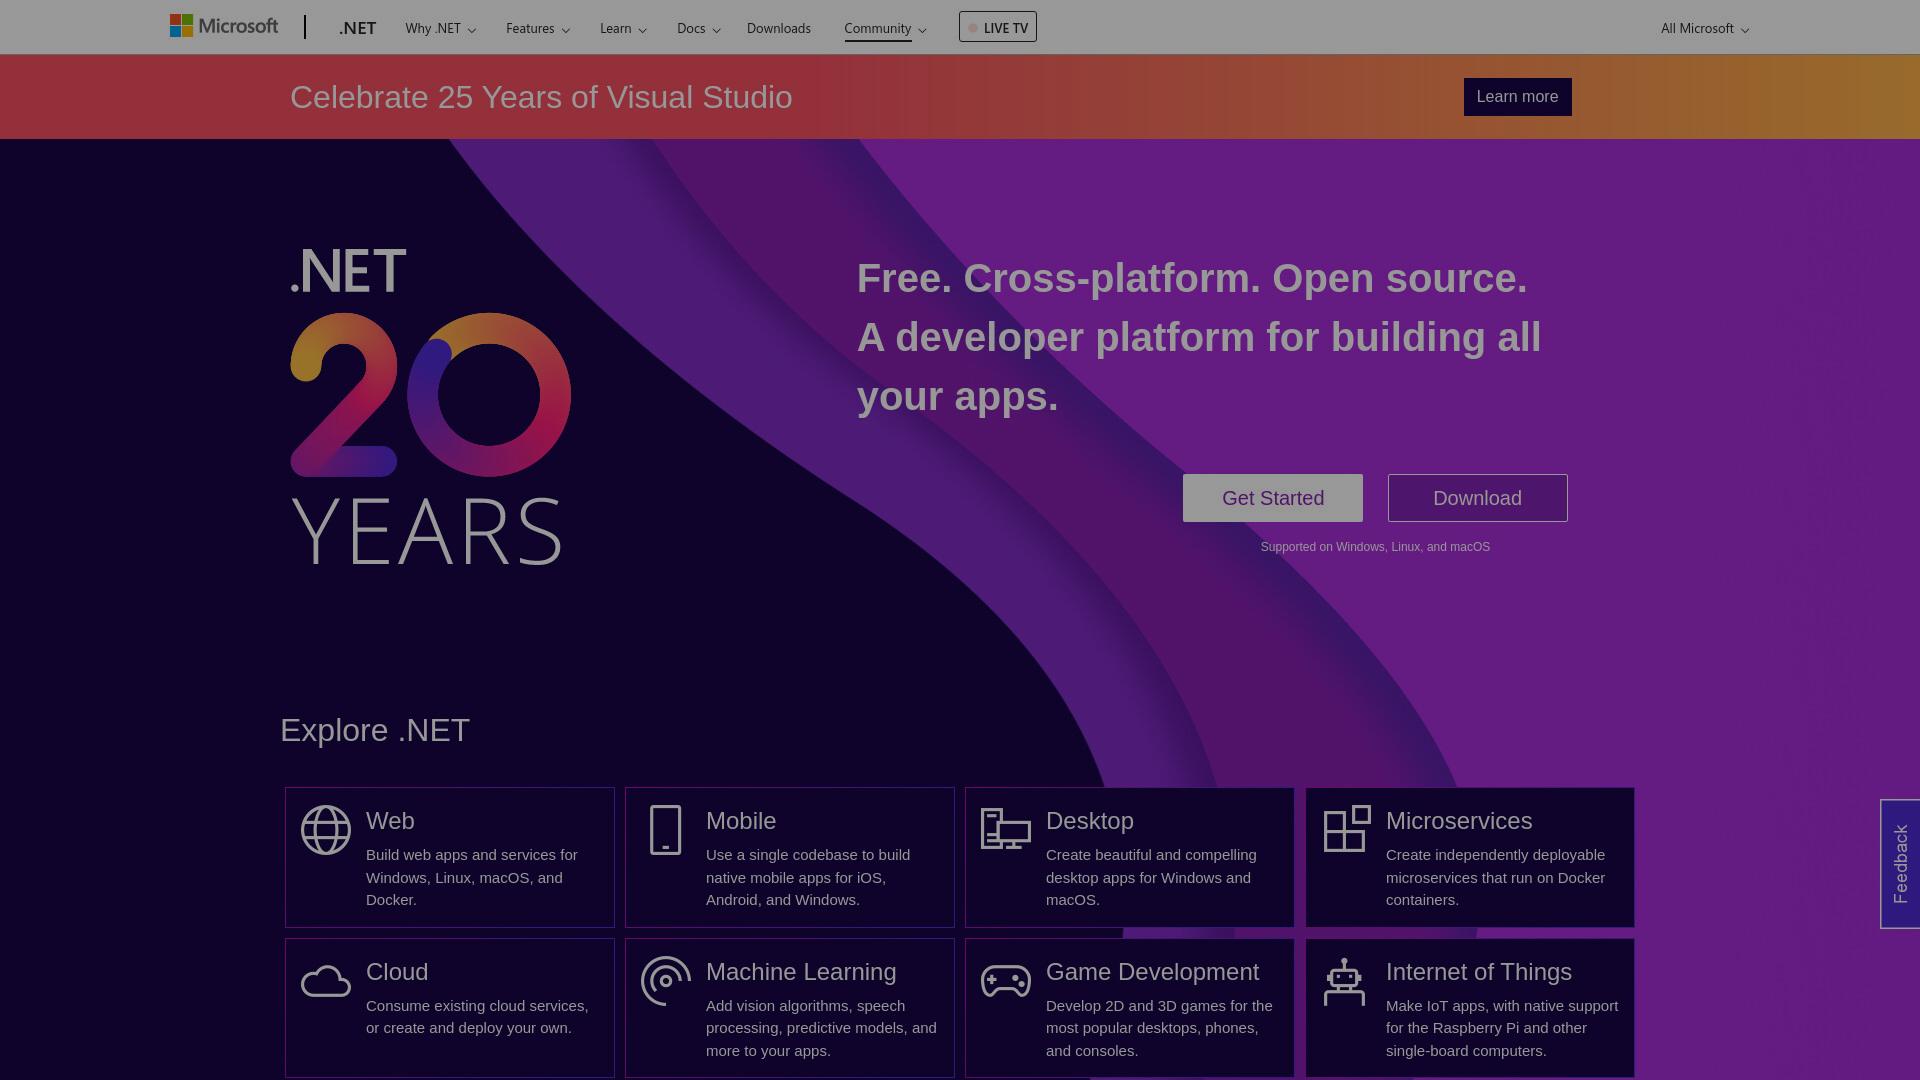Image resolution: width=1920 pixels, height=1080 pixels.
Task: Open the Web card title
Action: [x=390, y=821]
